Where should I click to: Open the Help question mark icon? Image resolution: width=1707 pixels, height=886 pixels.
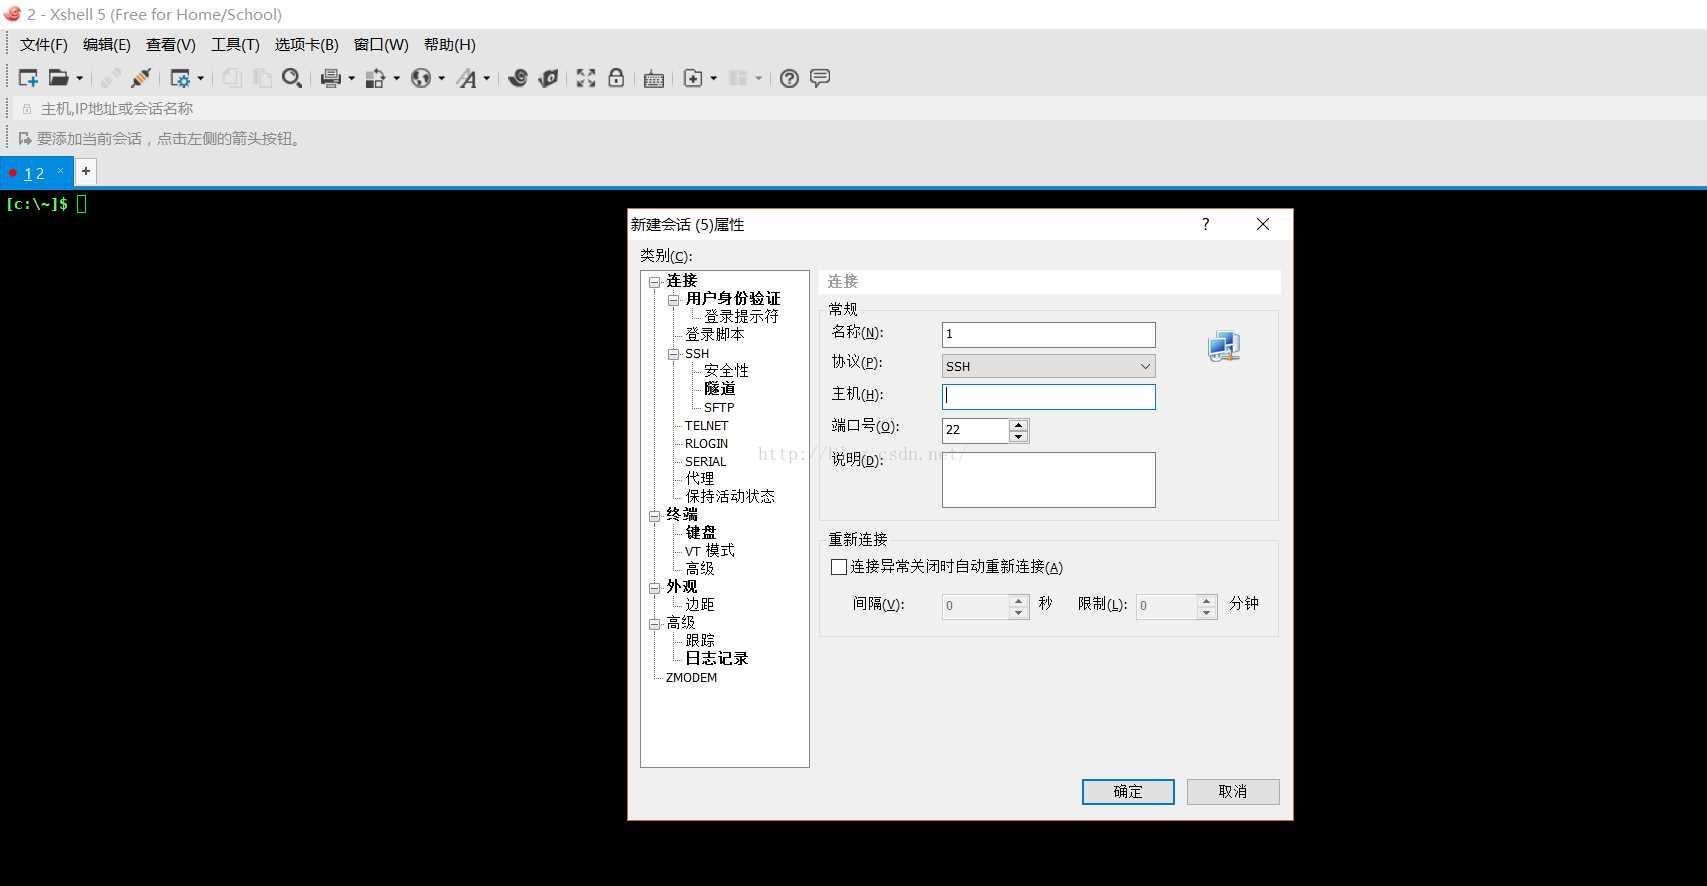(789, 78)
